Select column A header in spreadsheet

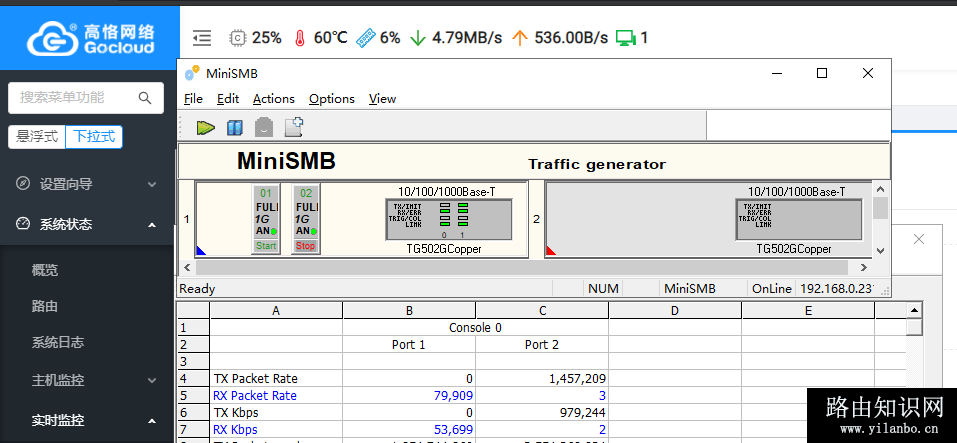click(x=276, y=311)
